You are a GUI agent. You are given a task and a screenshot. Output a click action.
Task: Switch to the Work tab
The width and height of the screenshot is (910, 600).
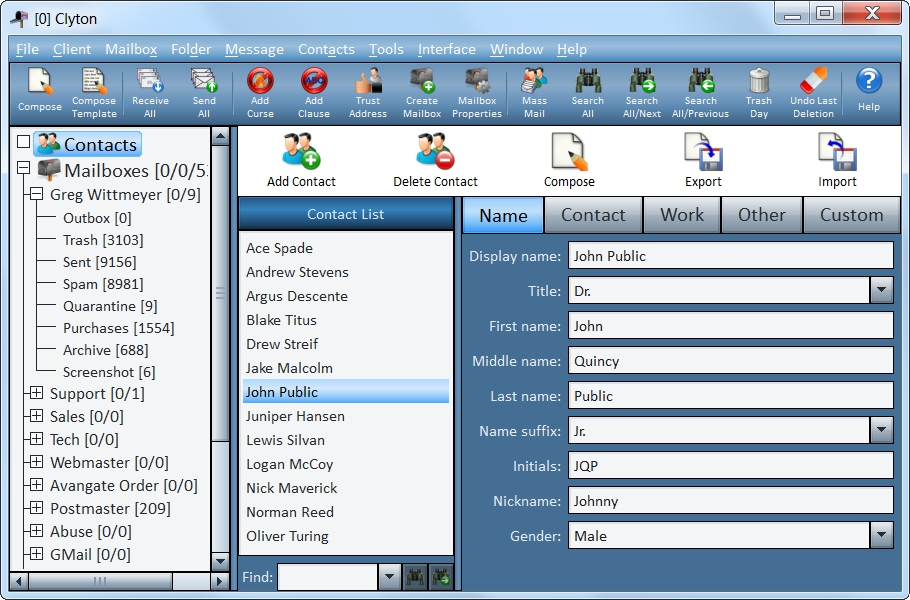682,215
